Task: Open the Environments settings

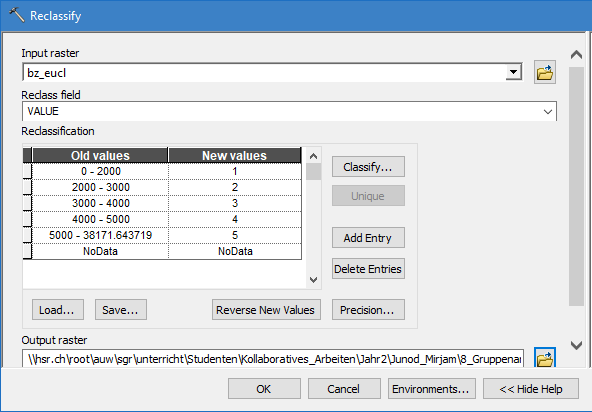Action: pyautogui.click(x=432, y=389)
